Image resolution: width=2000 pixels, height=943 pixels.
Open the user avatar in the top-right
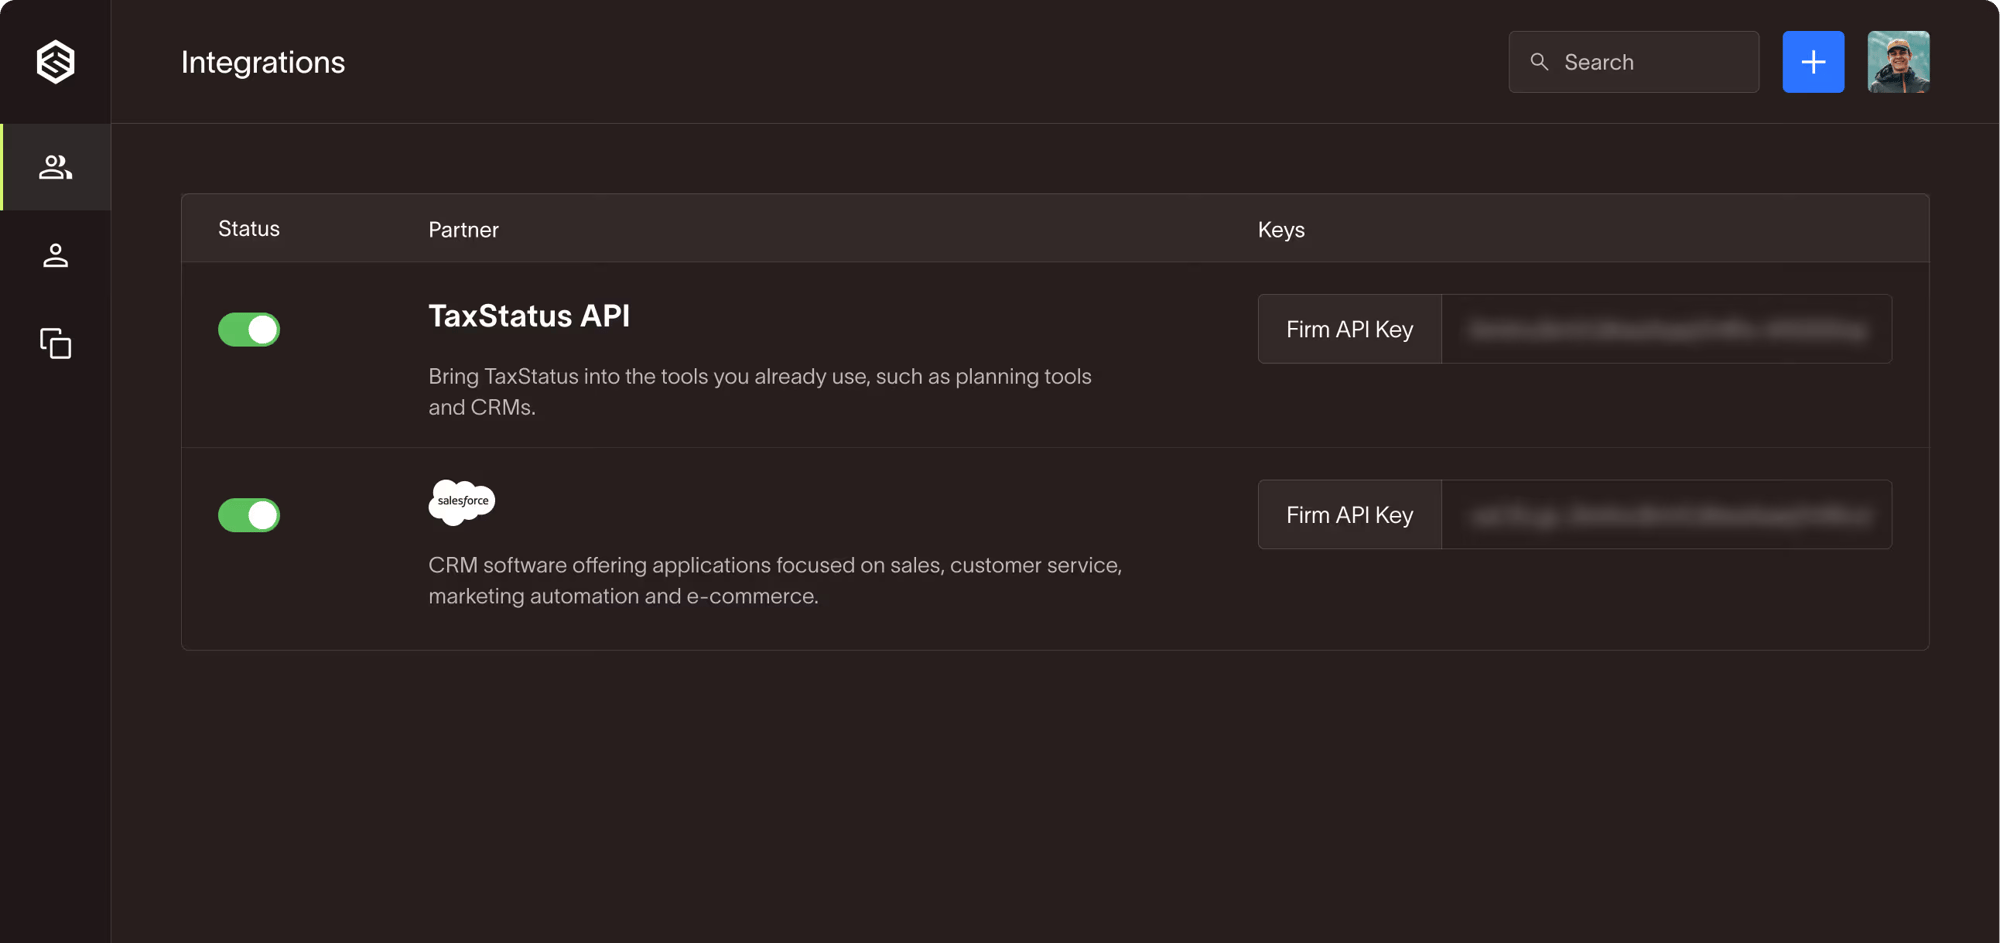[x=1897, y=61]
